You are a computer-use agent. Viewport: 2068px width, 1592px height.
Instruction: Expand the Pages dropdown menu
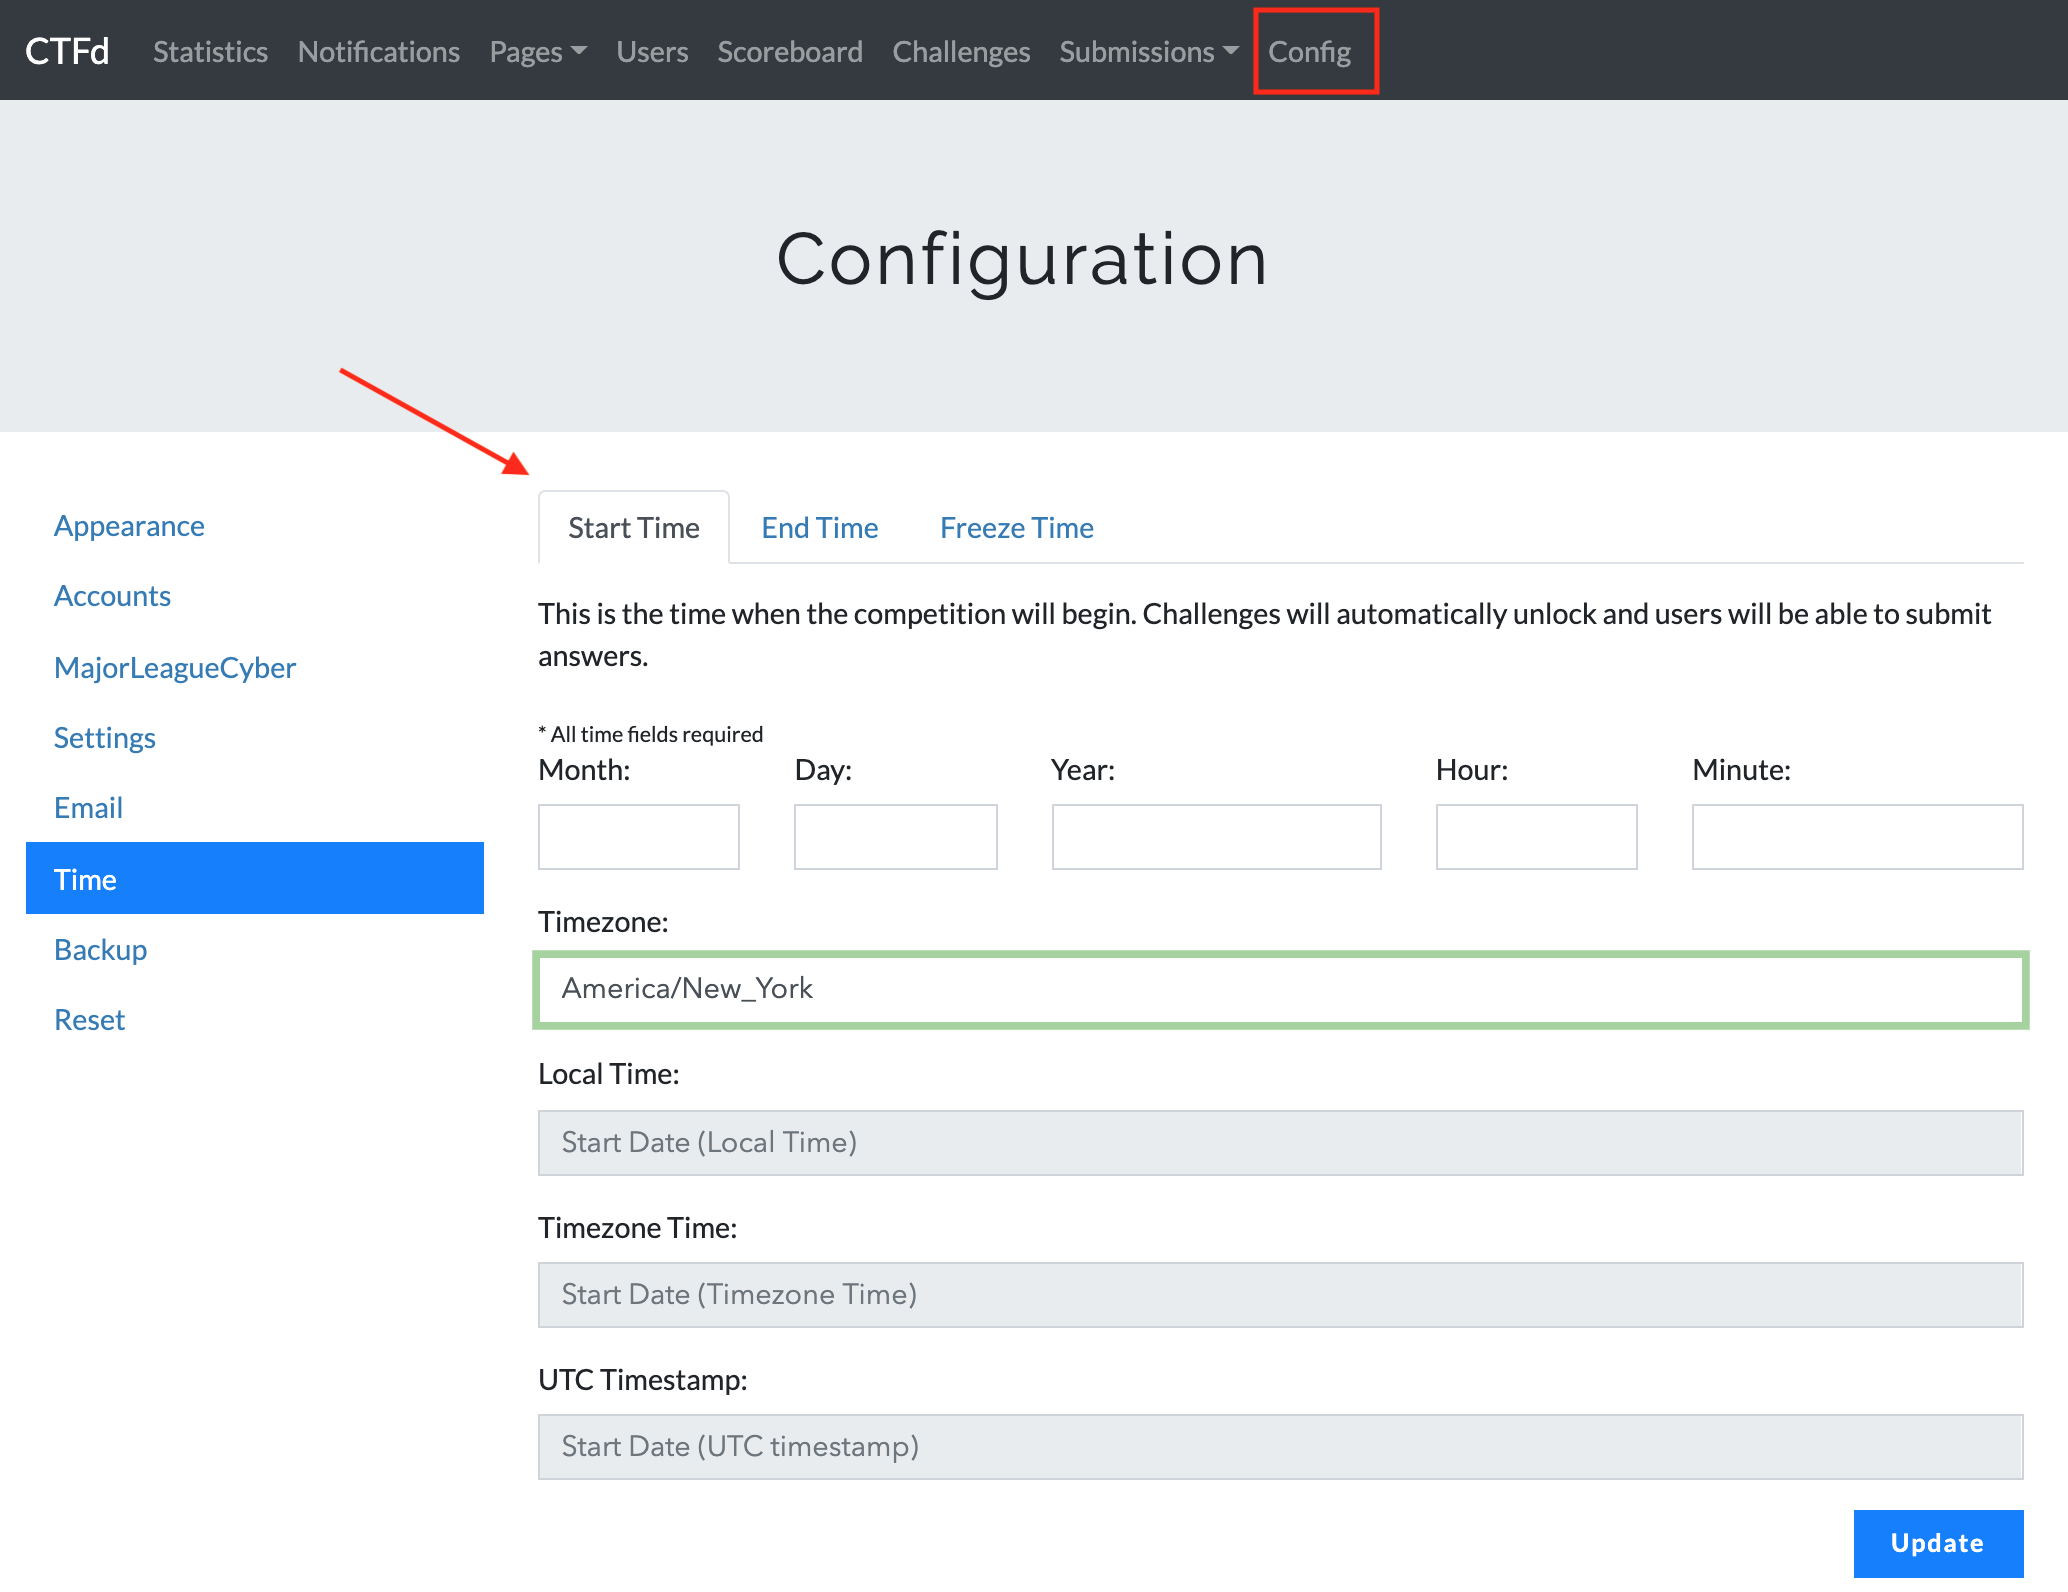pos(537,52)
